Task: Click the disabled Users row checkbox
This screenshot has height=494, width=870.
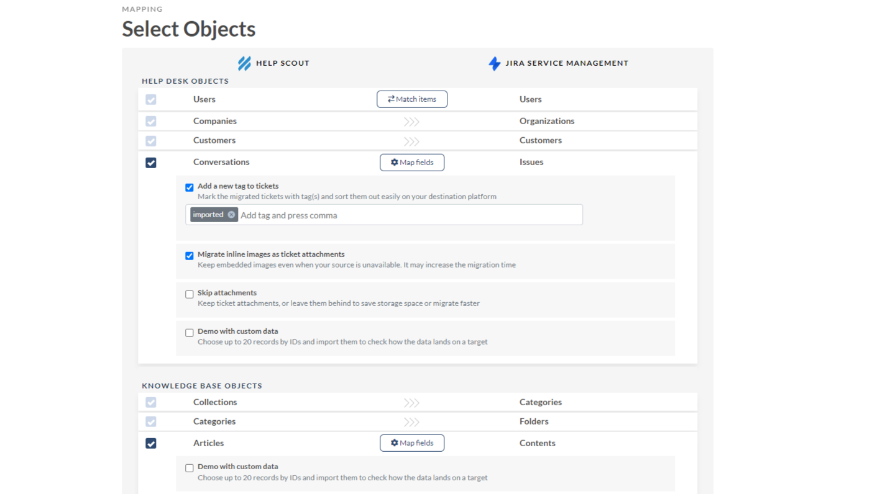Action: [x=151, y=100]
